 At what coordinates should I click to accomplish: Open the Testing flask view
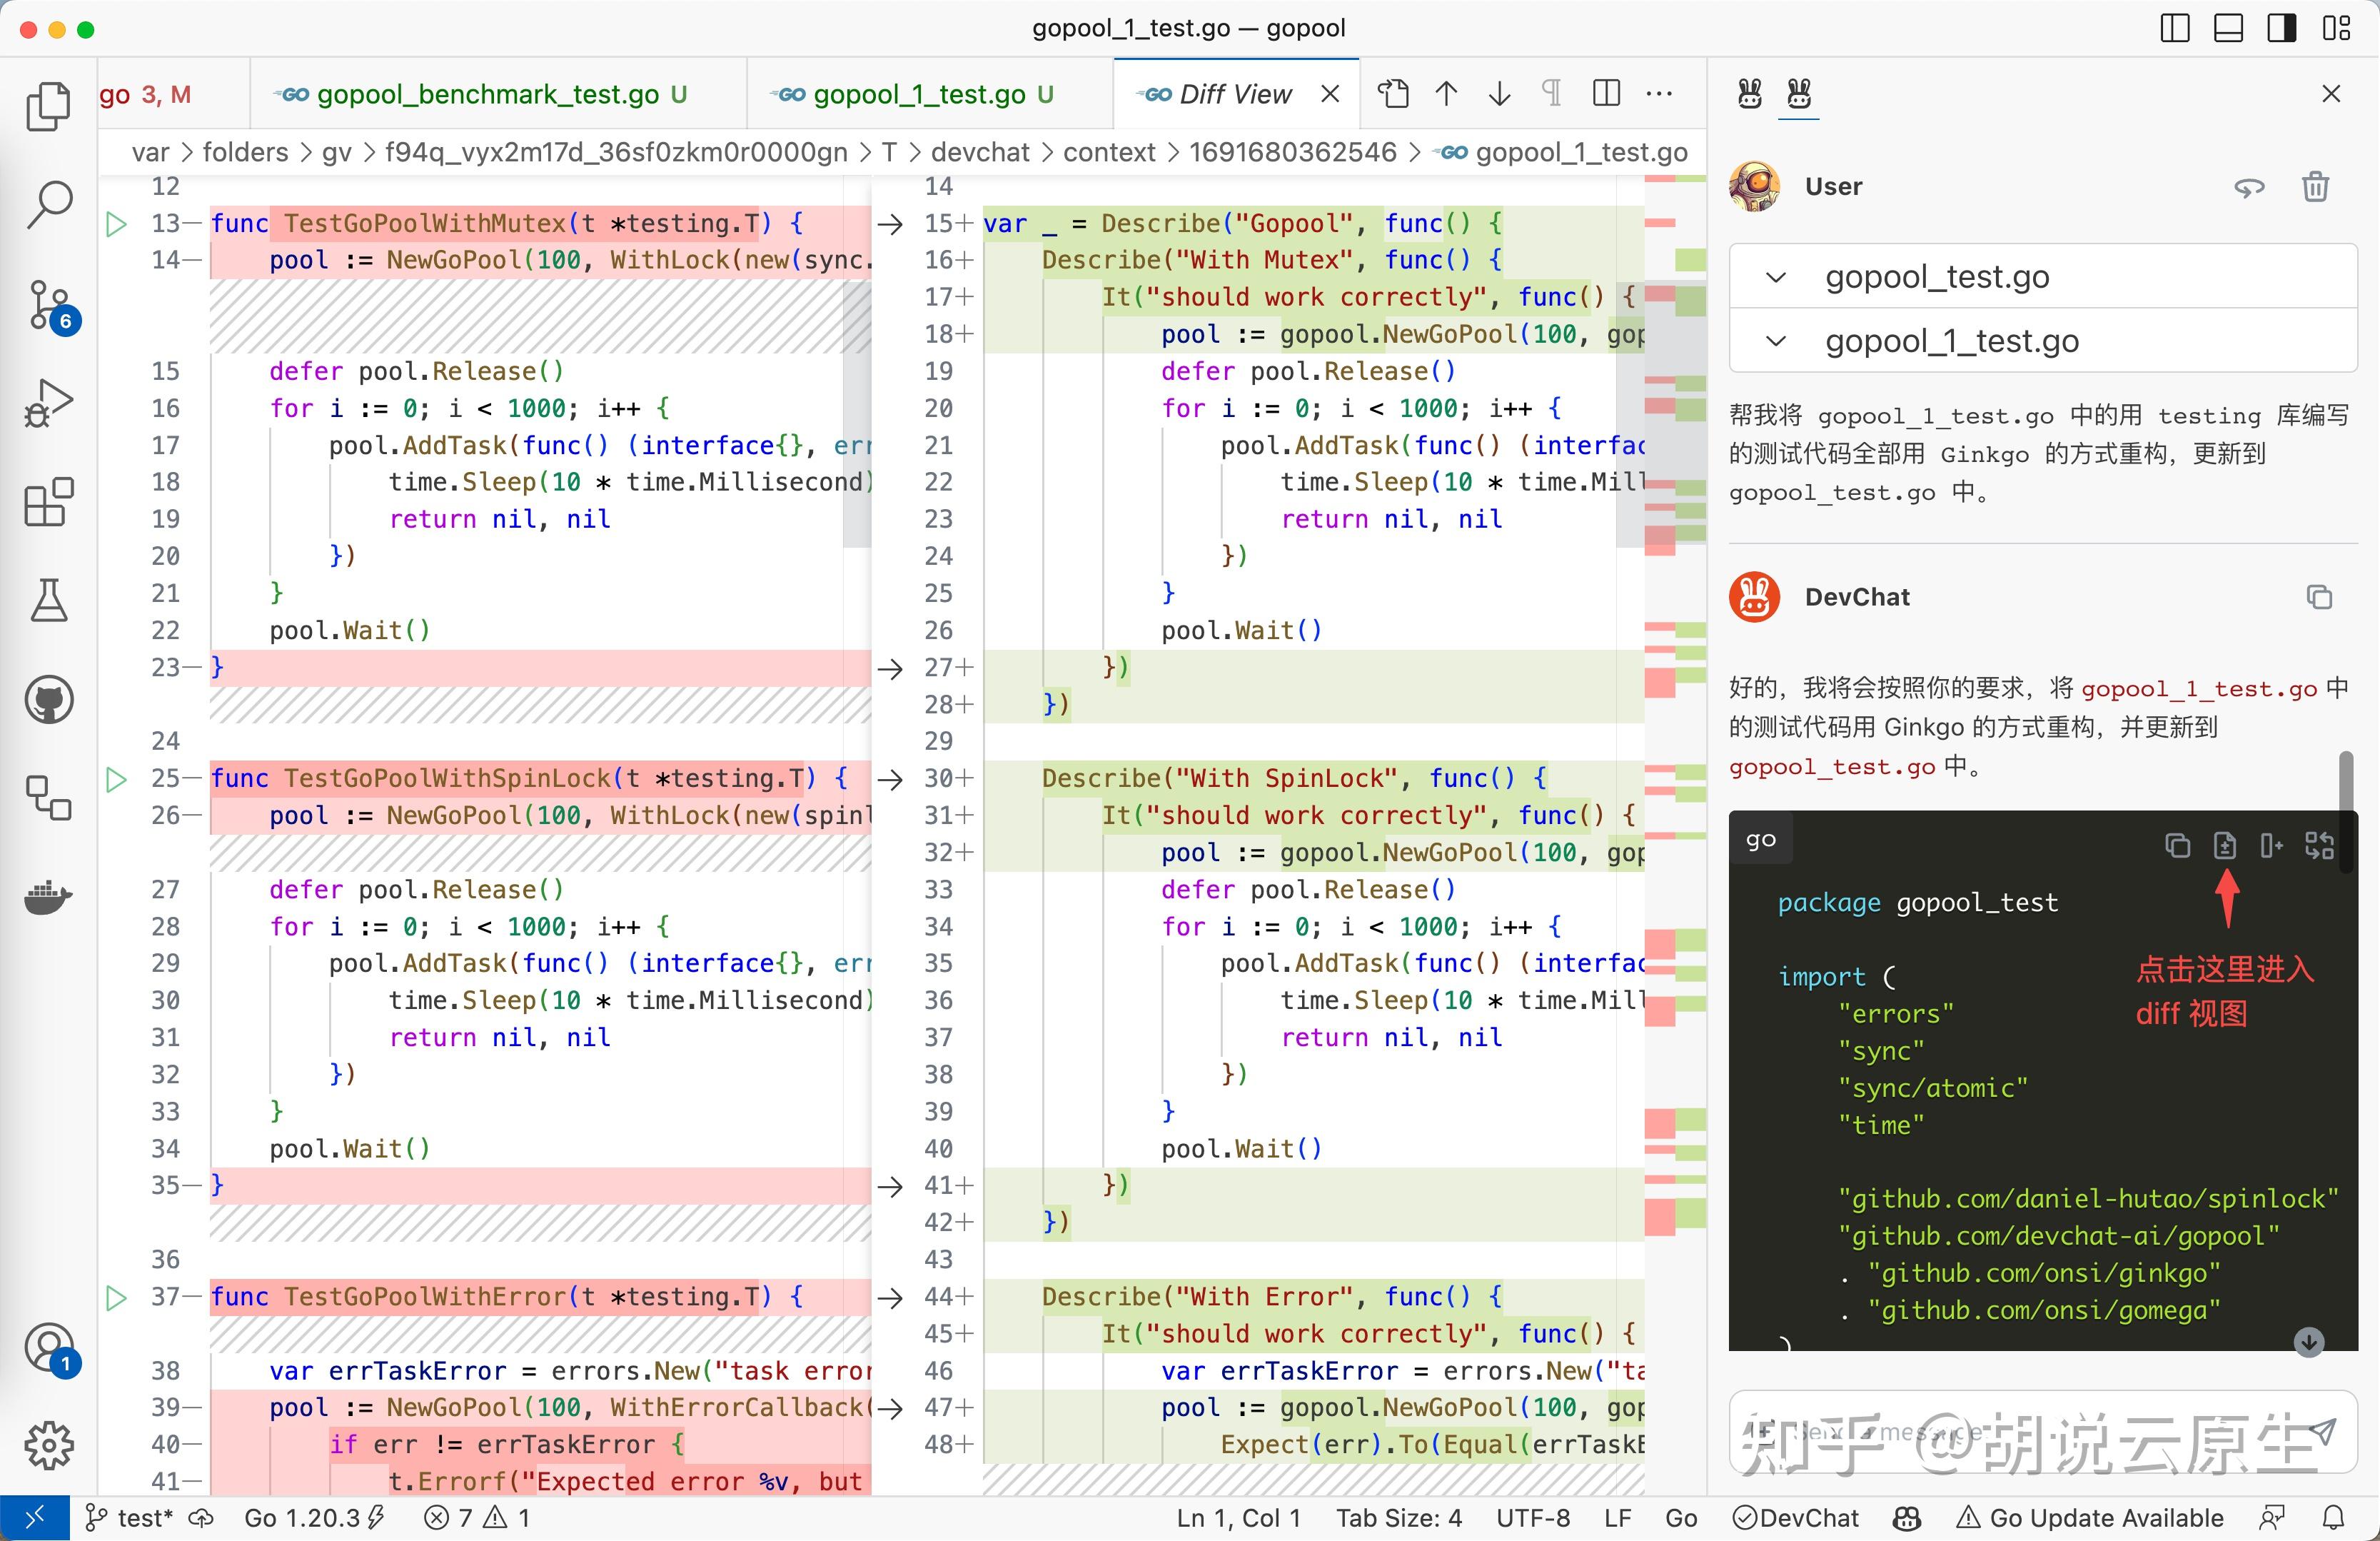pyautogui.click(x=48, y=600)
